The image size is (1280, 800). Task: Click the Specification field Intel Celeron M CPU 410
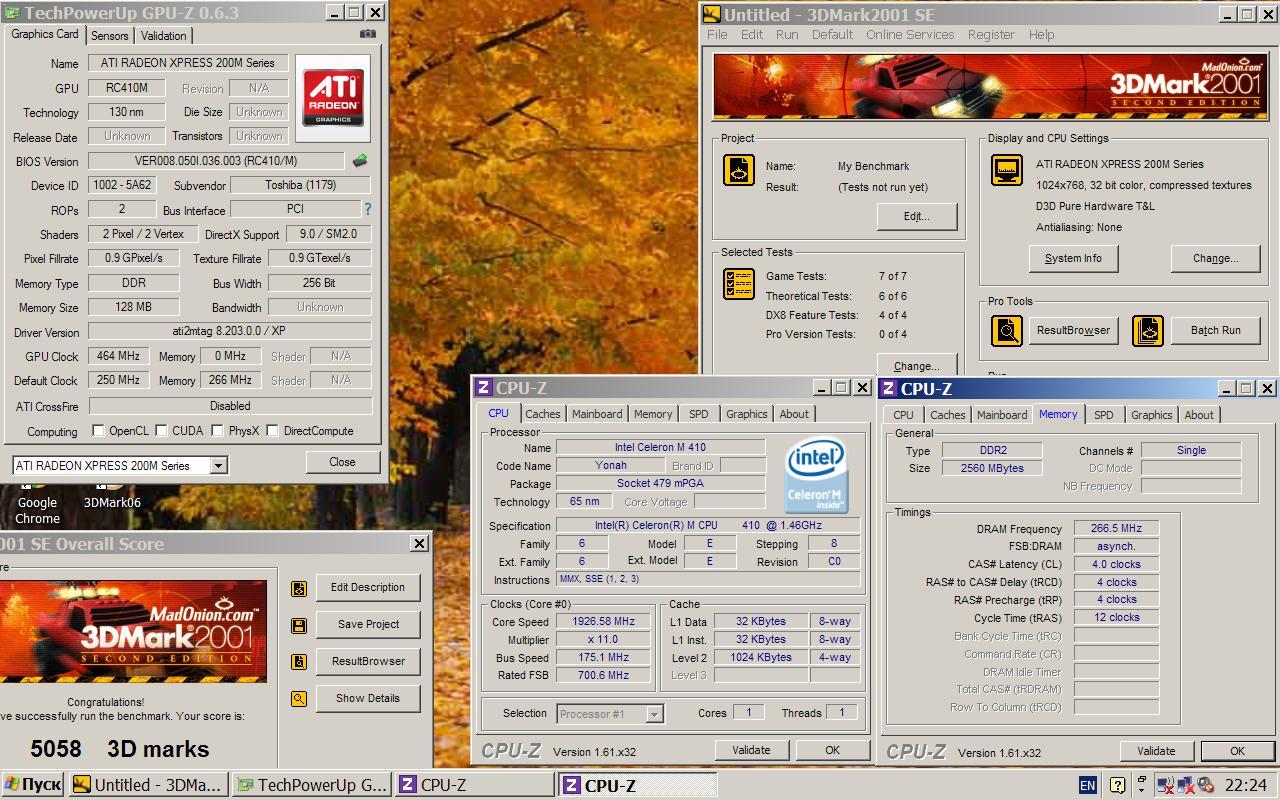[708, 525]
